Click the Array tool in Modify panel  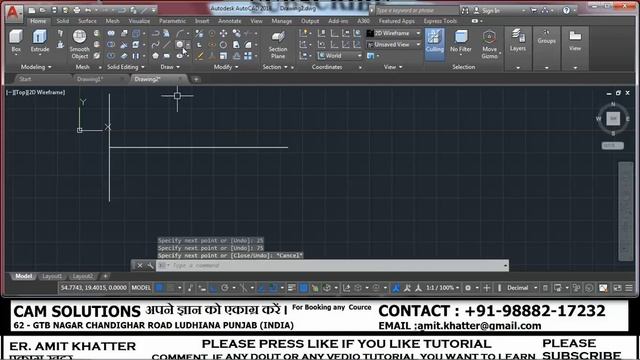[x=248, y=56]
